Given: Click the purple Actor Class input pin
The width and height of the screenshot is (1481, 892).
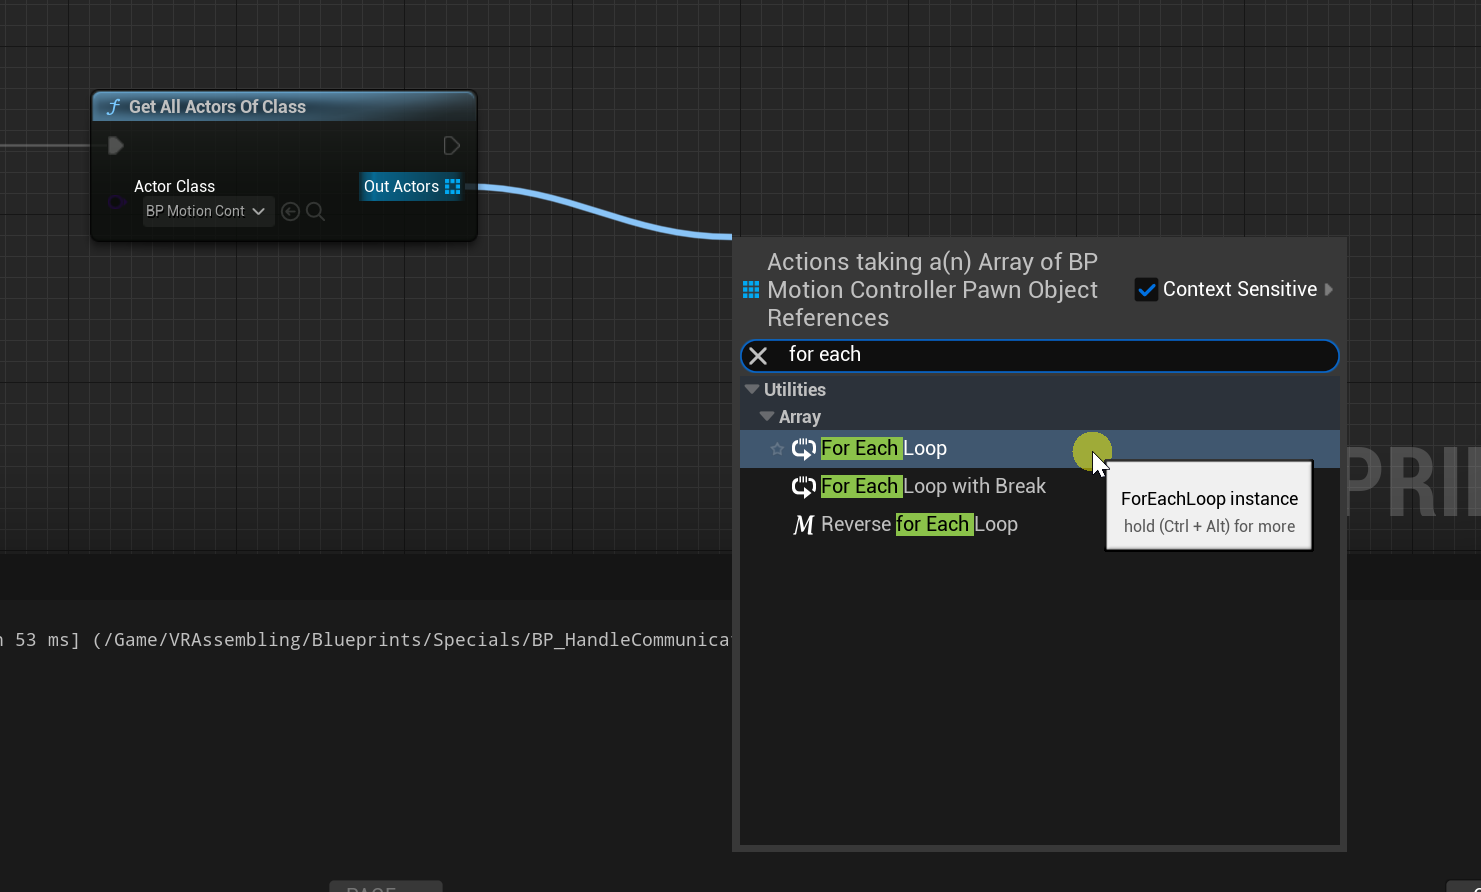Looking at the screenshot, I should pos(116,203).
